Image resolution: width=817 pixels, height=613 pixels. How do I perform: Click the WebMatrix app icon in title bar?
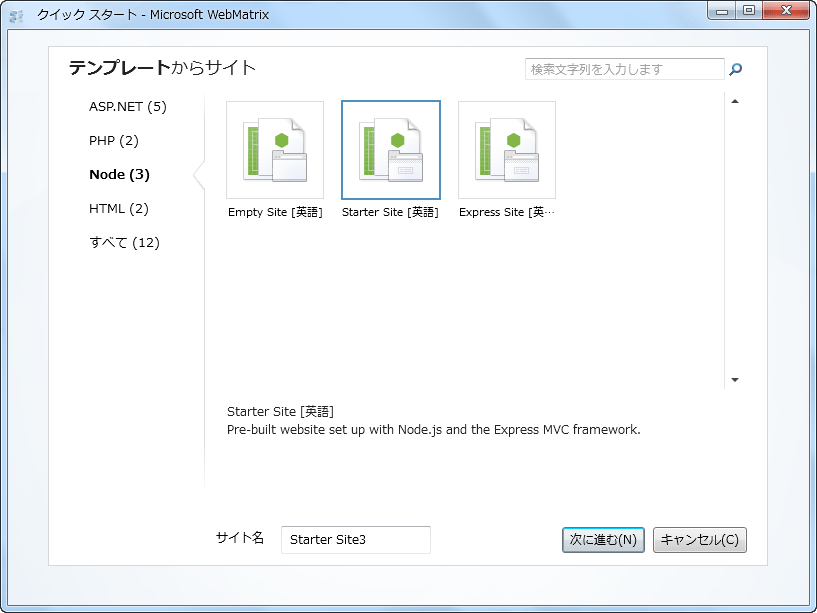17,16
